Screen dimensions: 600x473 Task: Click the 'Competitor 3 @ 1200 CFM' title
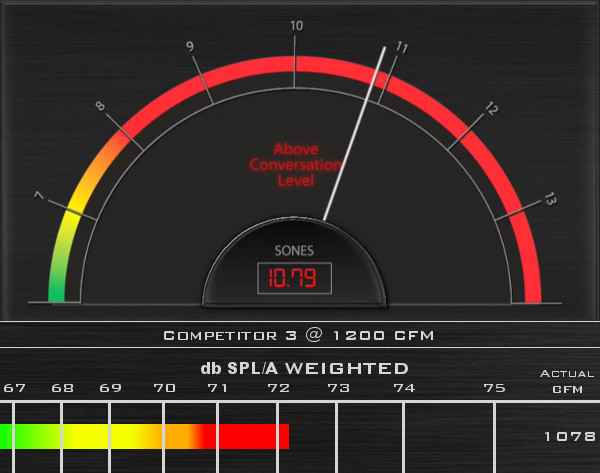coord(298,334)
